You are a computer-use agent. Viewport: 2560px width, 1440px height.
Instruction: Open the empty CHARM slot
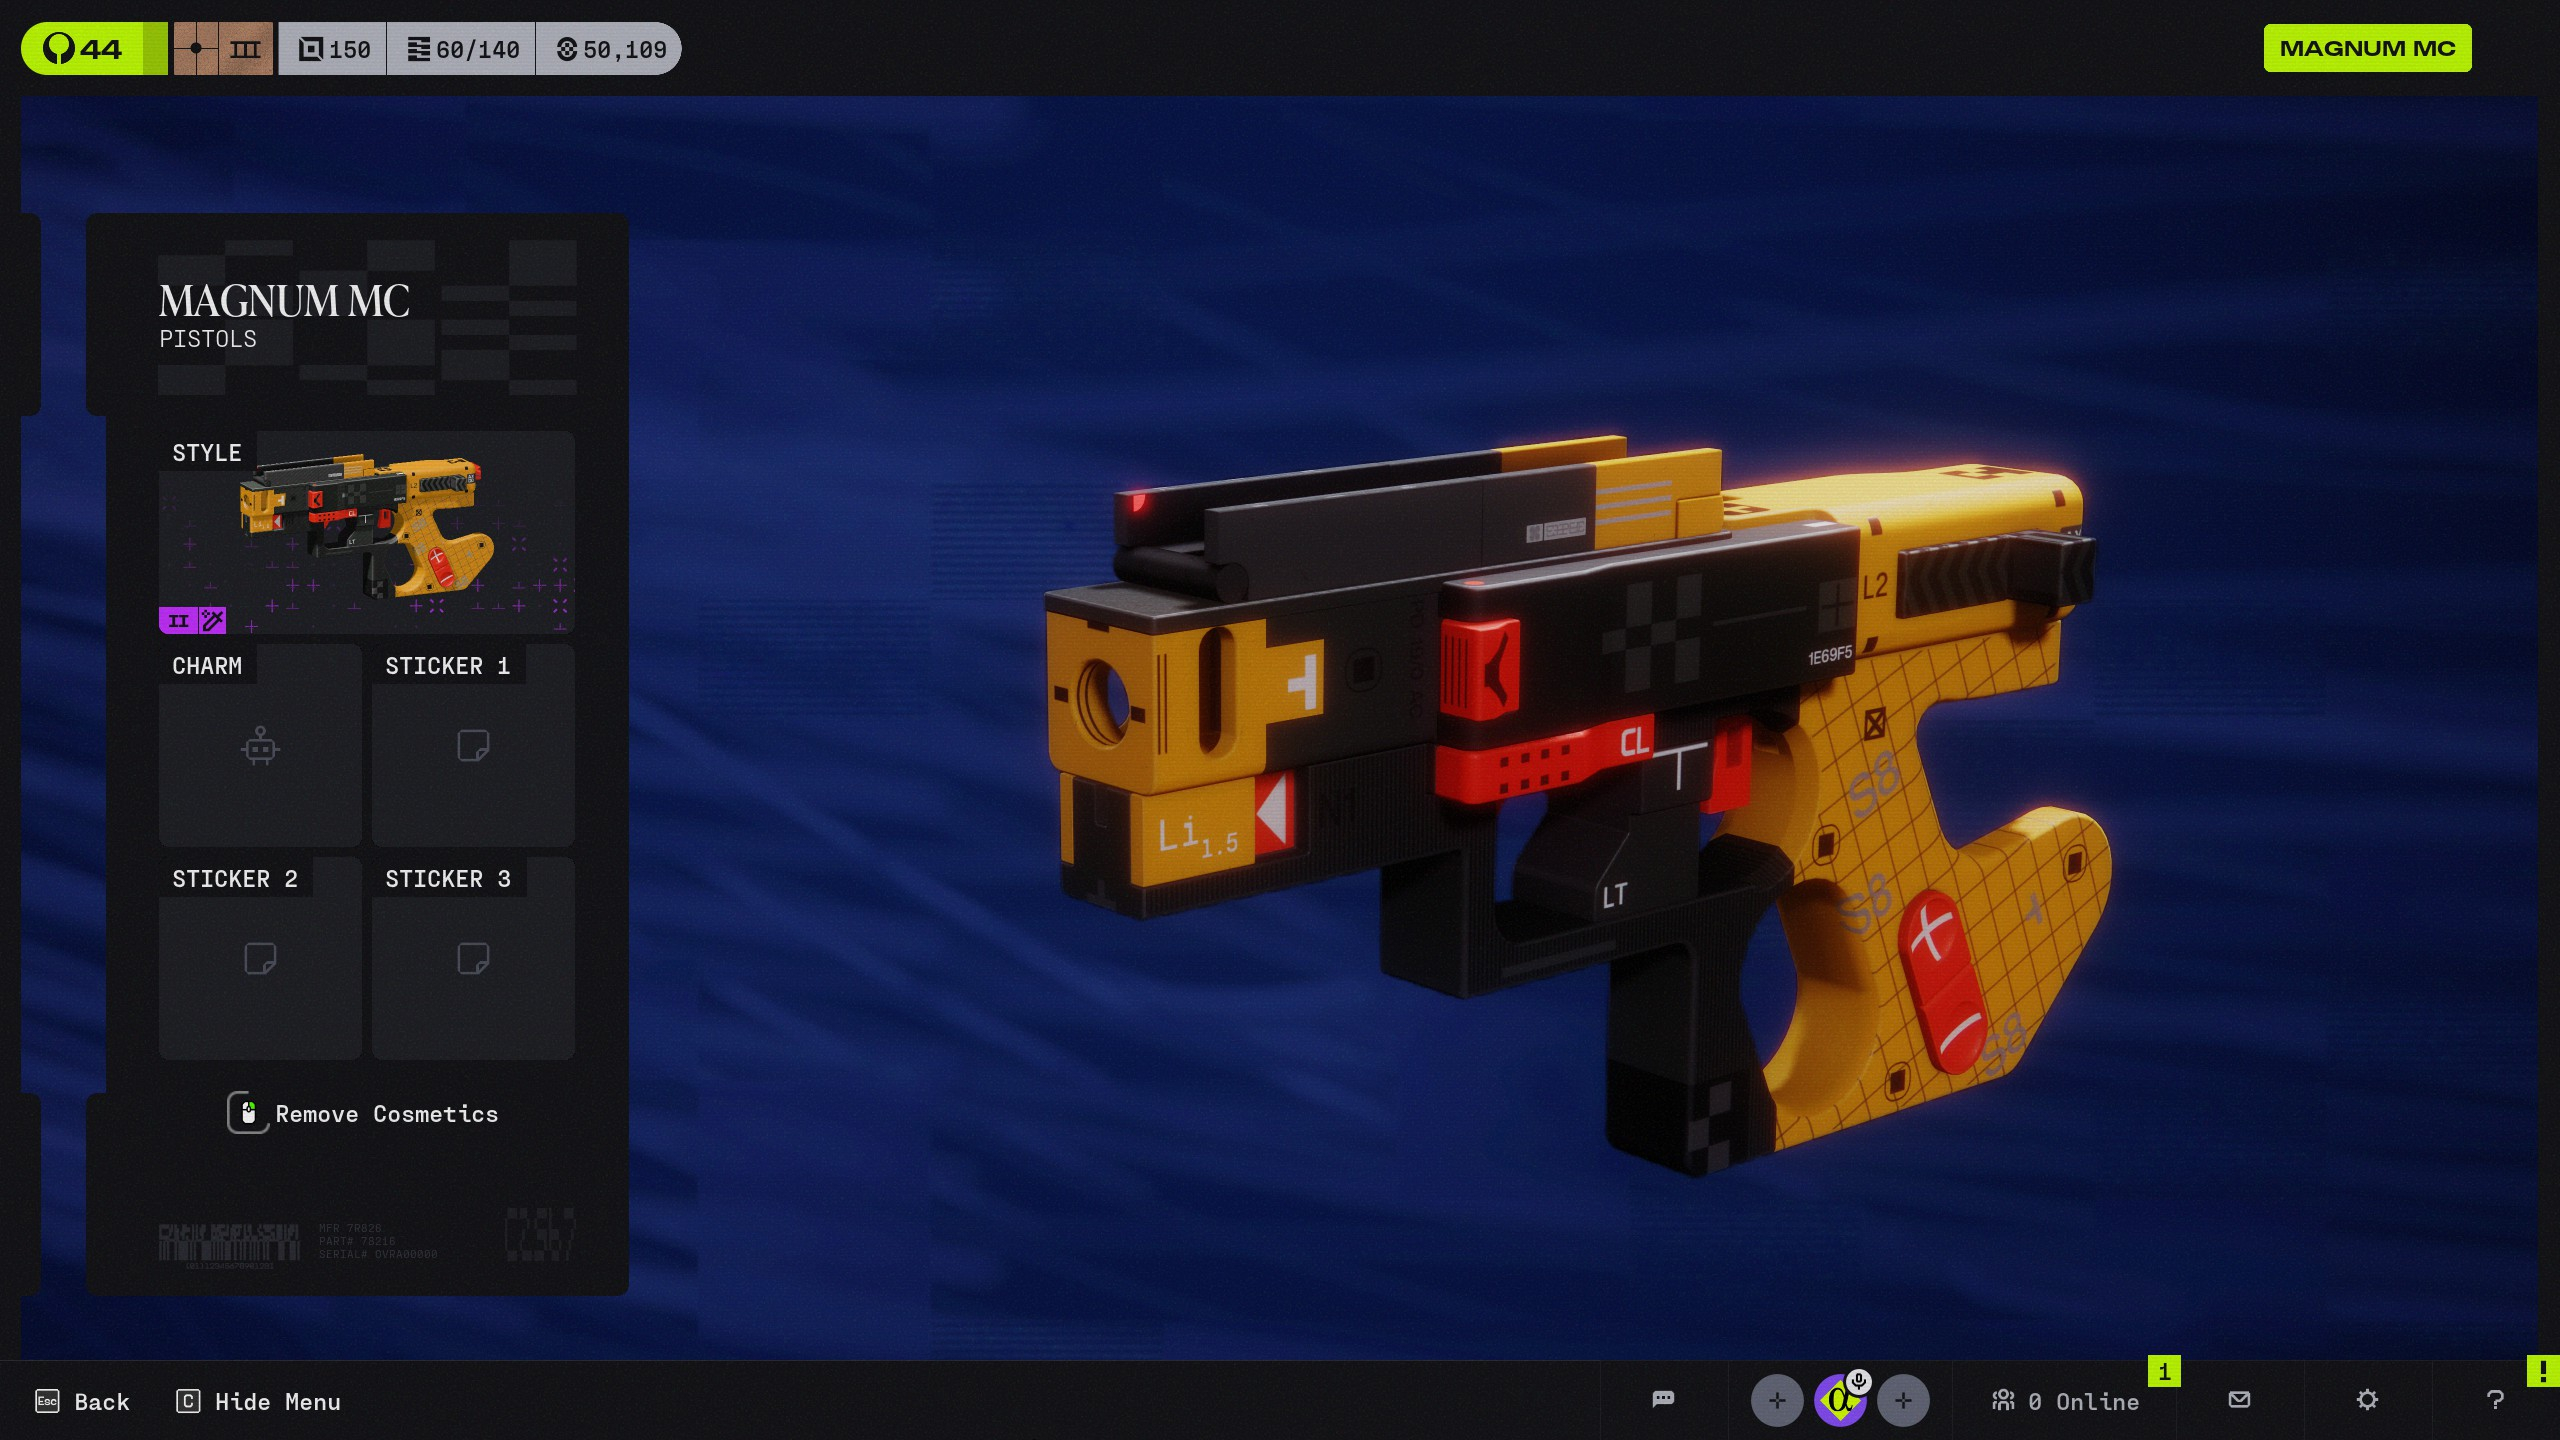(260, 746)
